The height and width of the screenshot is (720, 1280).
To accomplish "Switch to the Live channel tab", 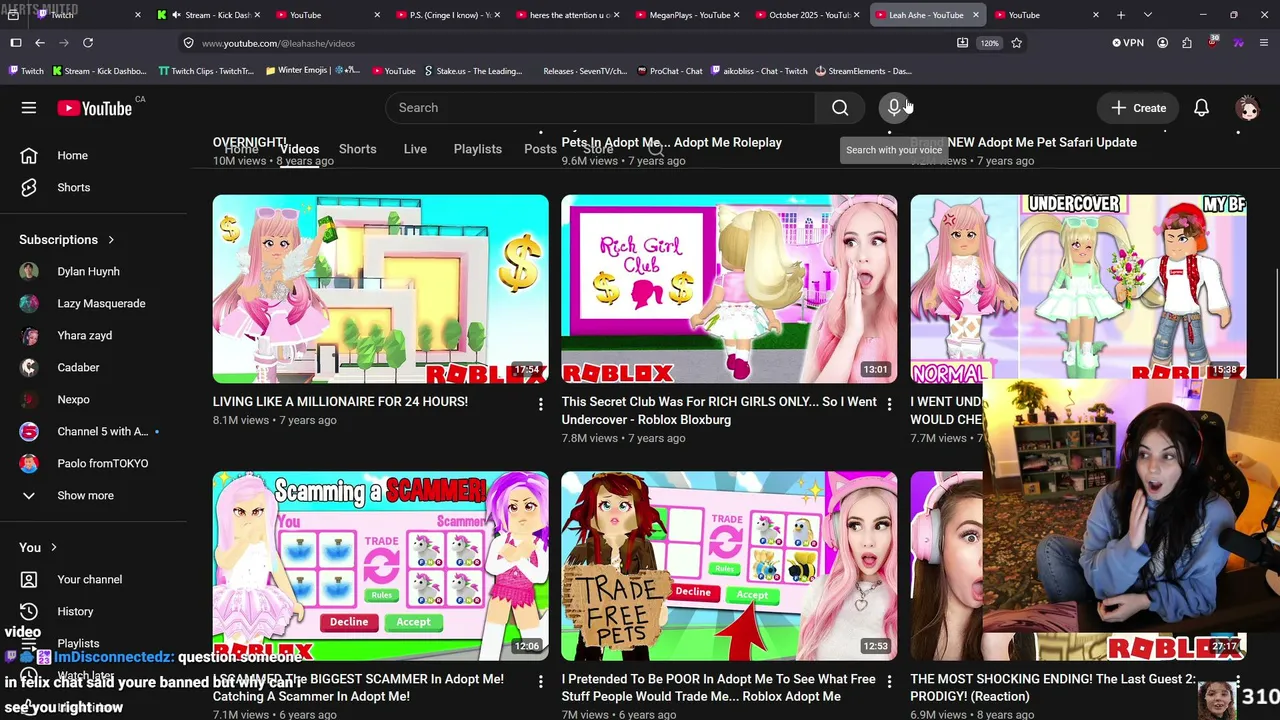I will click(415, 149).
